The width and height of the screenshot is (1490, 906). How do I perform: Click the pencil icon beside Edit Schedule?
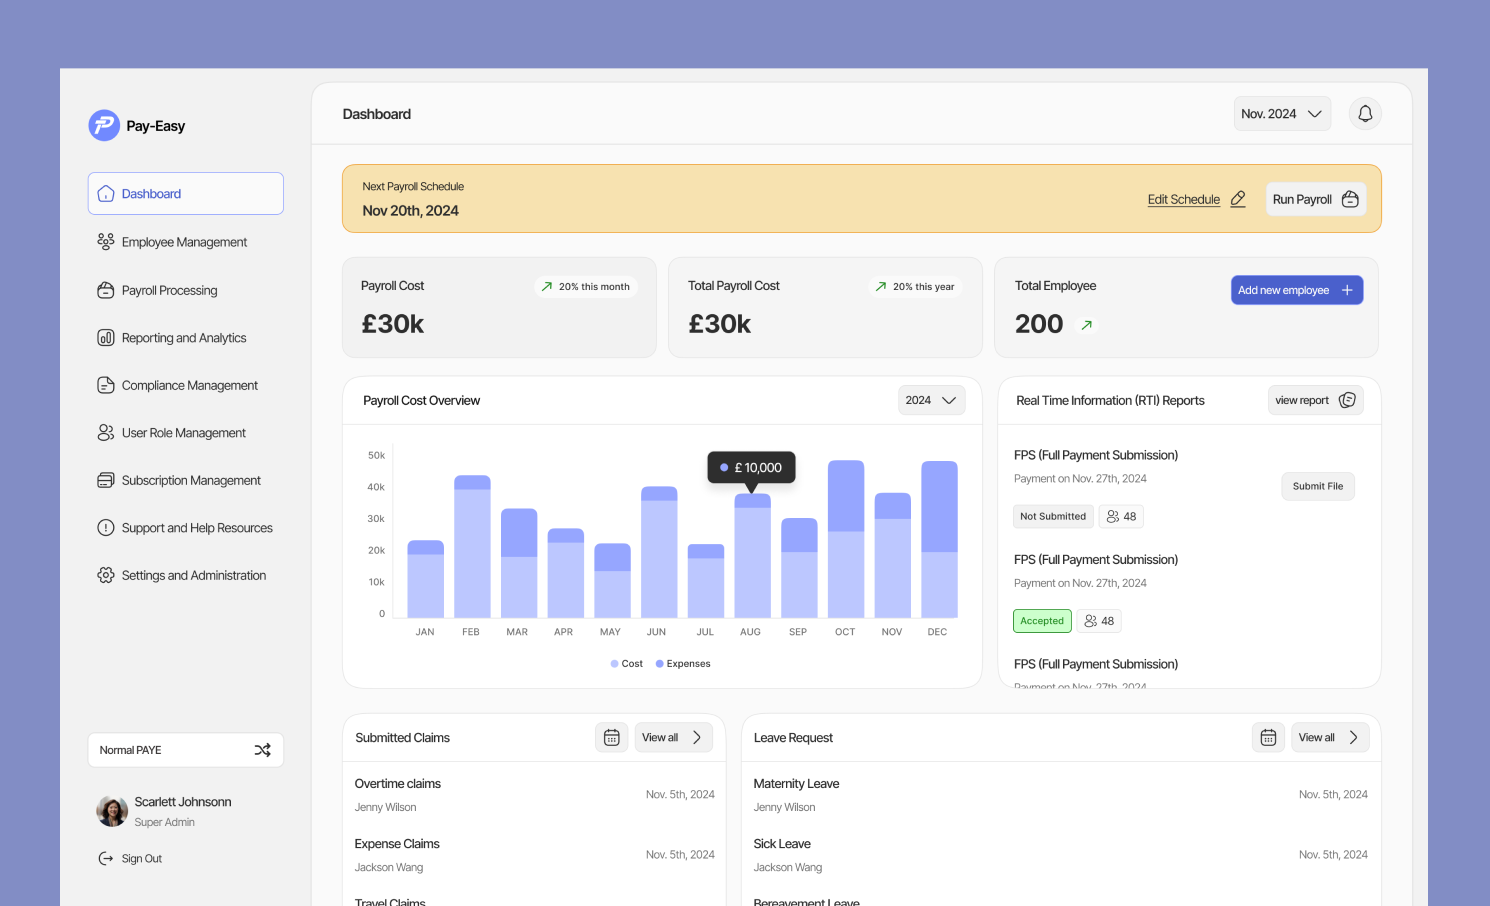(1238, 199)
